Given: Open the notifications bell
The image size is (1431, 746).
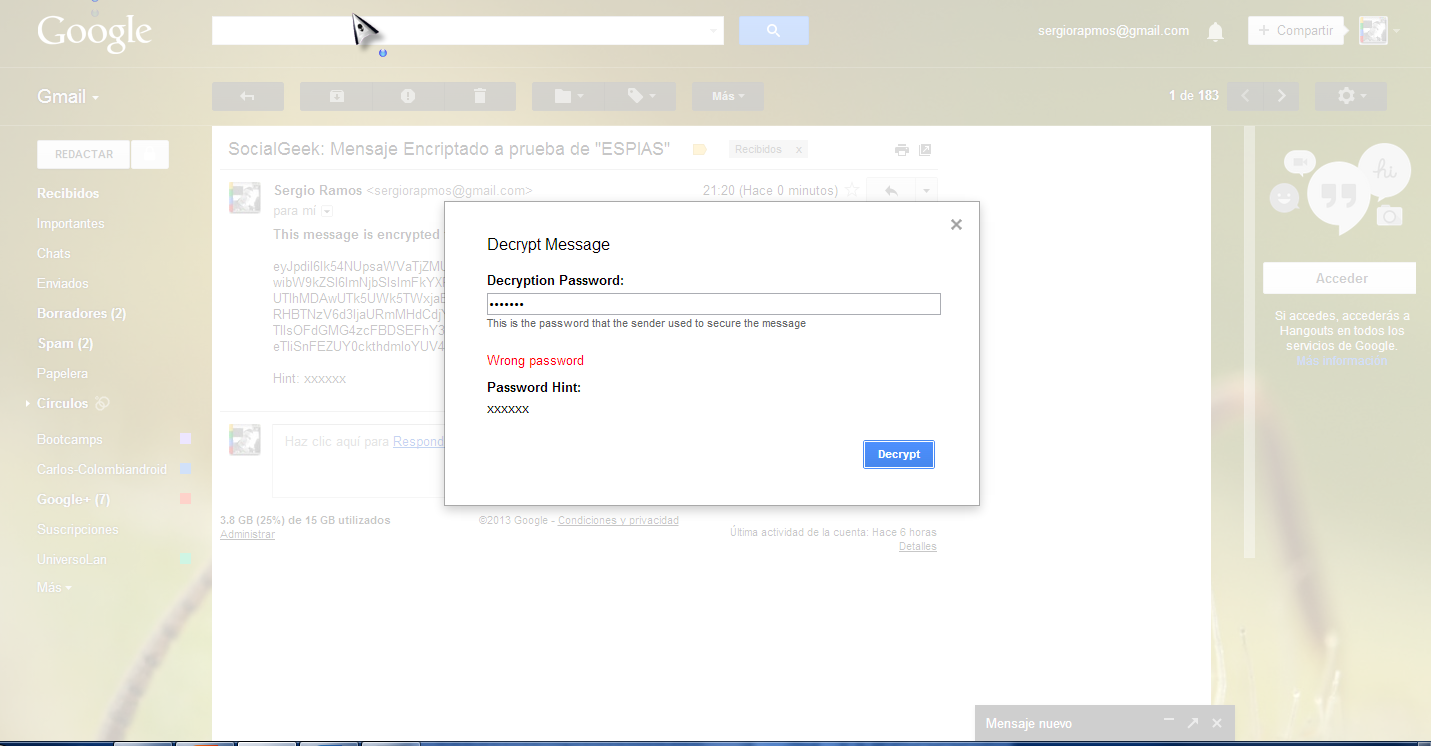Looking at the screenshot, I should pyautogui.click(x=1215, y=32).
